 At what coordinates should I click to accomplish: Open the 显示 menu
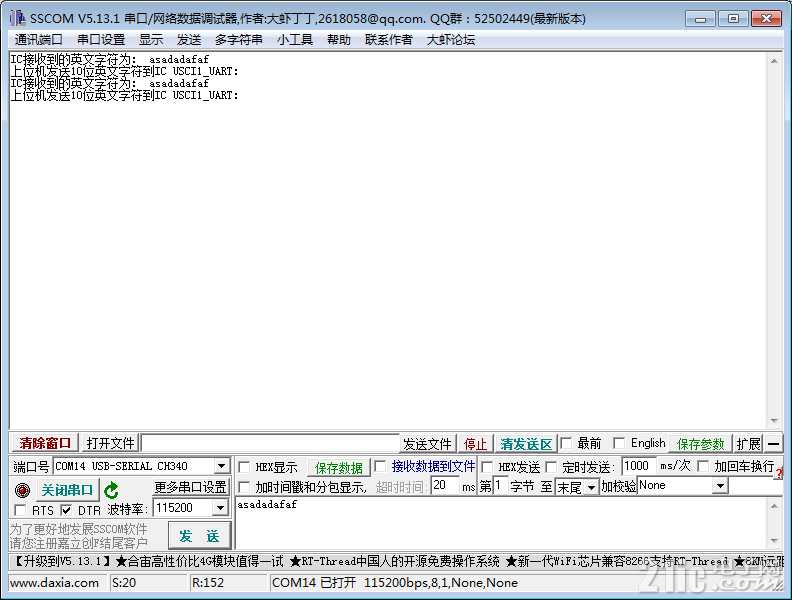tap(151, 40)
